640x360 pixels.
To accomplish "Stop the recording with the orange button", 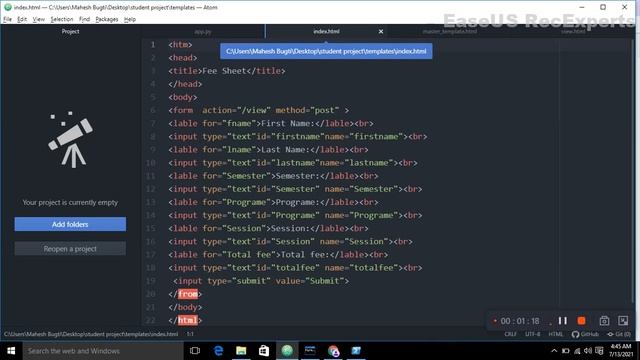I will pyautogui.click(x=581, y=321).
